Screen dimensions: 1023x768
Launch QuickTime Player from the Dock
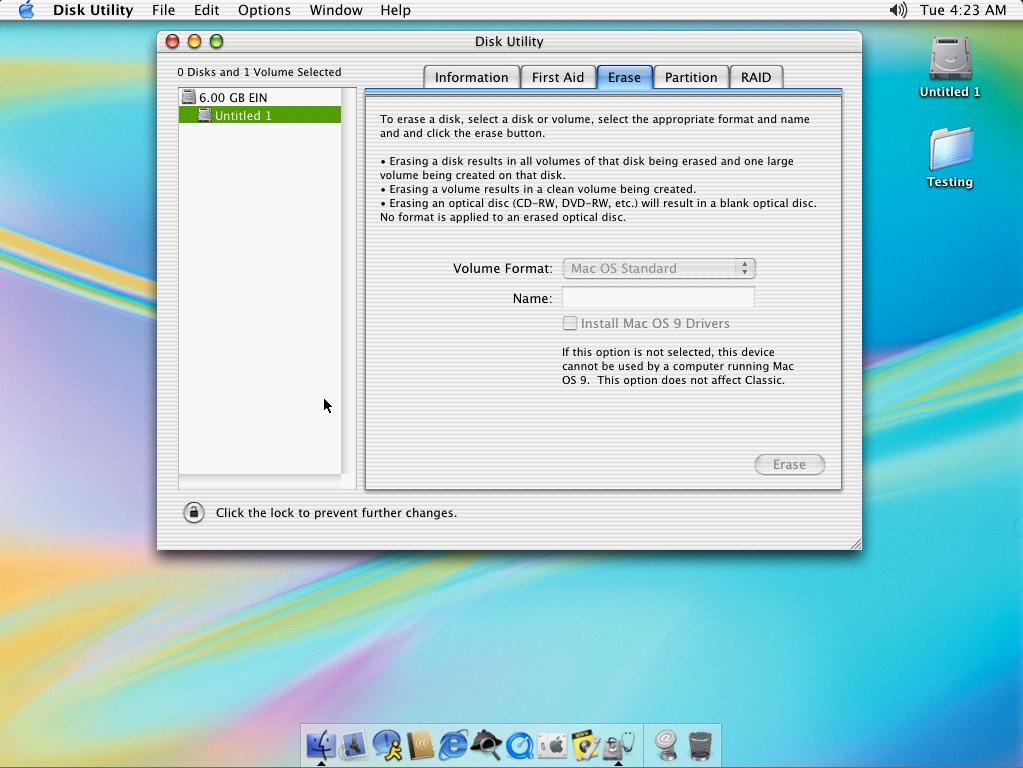click(x=519, y=745)
